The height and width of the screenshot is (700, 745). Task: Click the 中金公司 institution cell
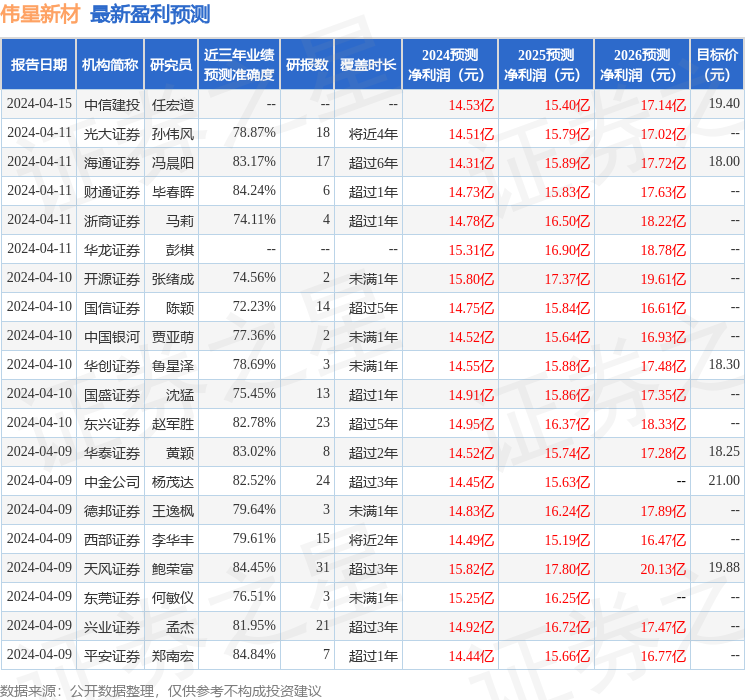pos(112,482)
